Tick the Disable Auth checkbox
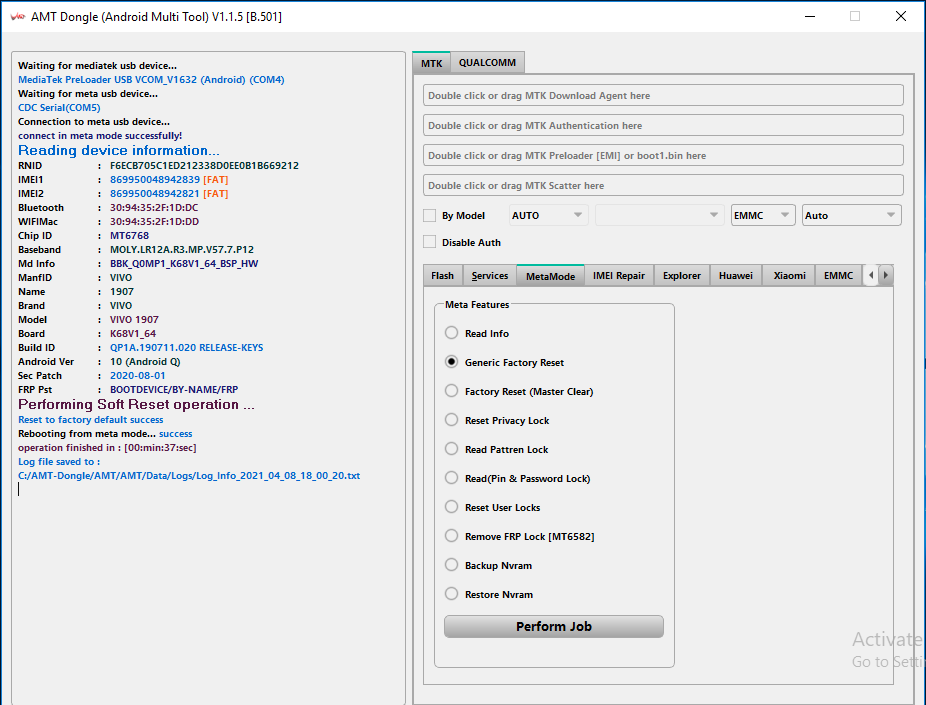 point(430,242)
